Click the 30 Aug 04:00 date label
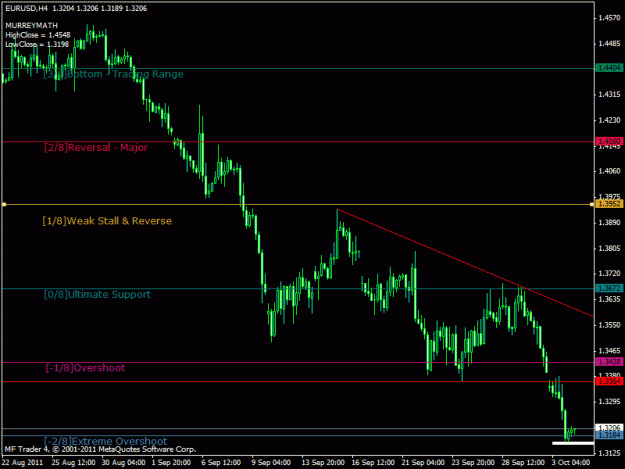Screen dimensions: 625x469 [124, 463]
